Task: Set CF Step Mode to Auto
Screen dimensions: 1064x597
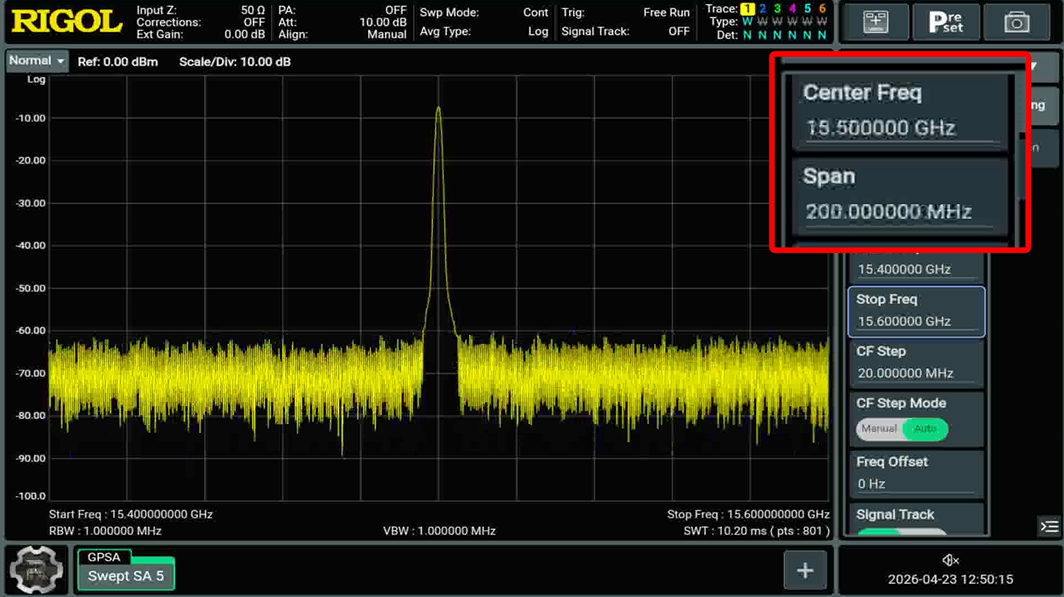Action: pos(925,429)
